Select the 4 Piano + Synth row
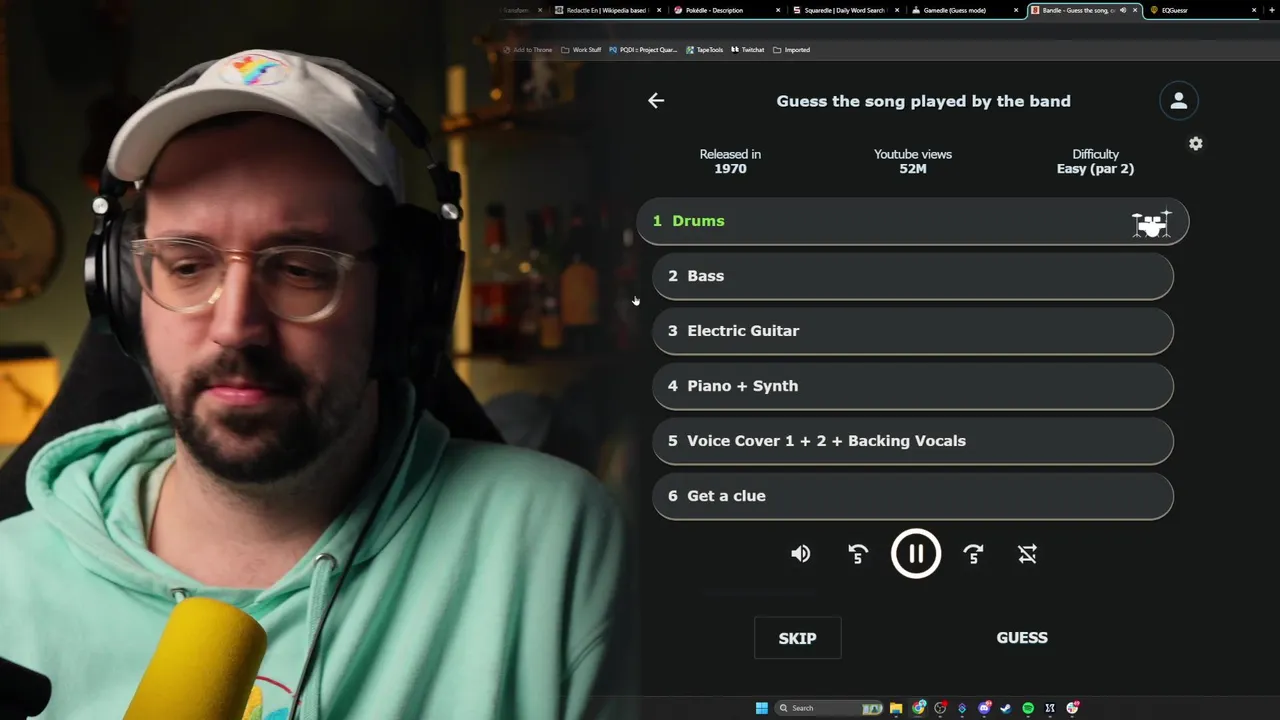 (x=912, y=386)
